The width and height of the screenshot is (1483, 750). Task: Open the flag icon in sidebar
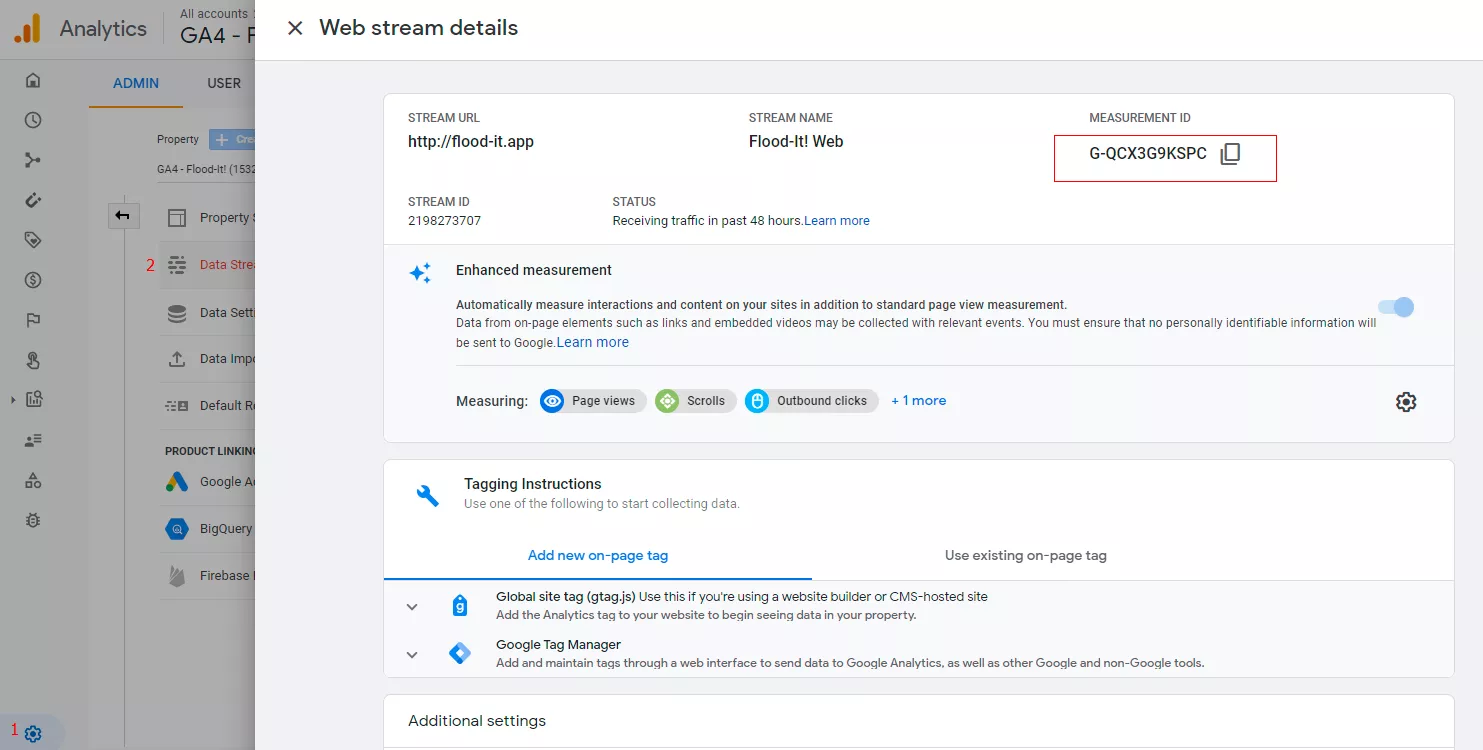pyautogui.click(x=33, y=320)
